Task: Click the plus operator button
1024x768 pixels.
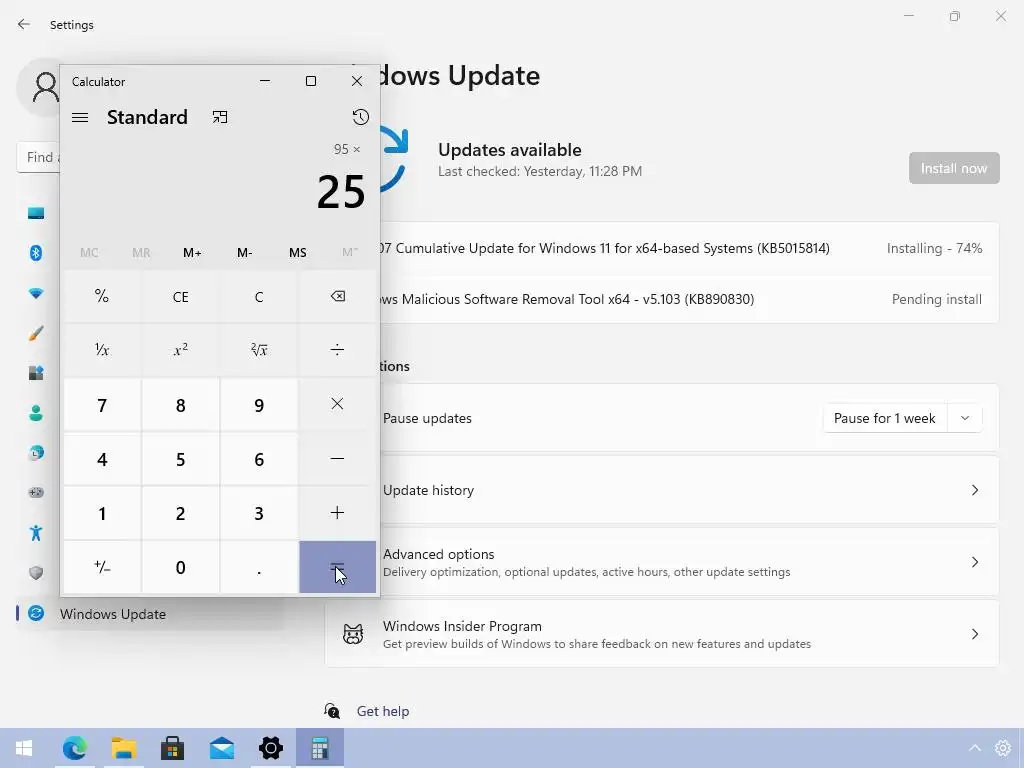Action: tap(337, 513)
